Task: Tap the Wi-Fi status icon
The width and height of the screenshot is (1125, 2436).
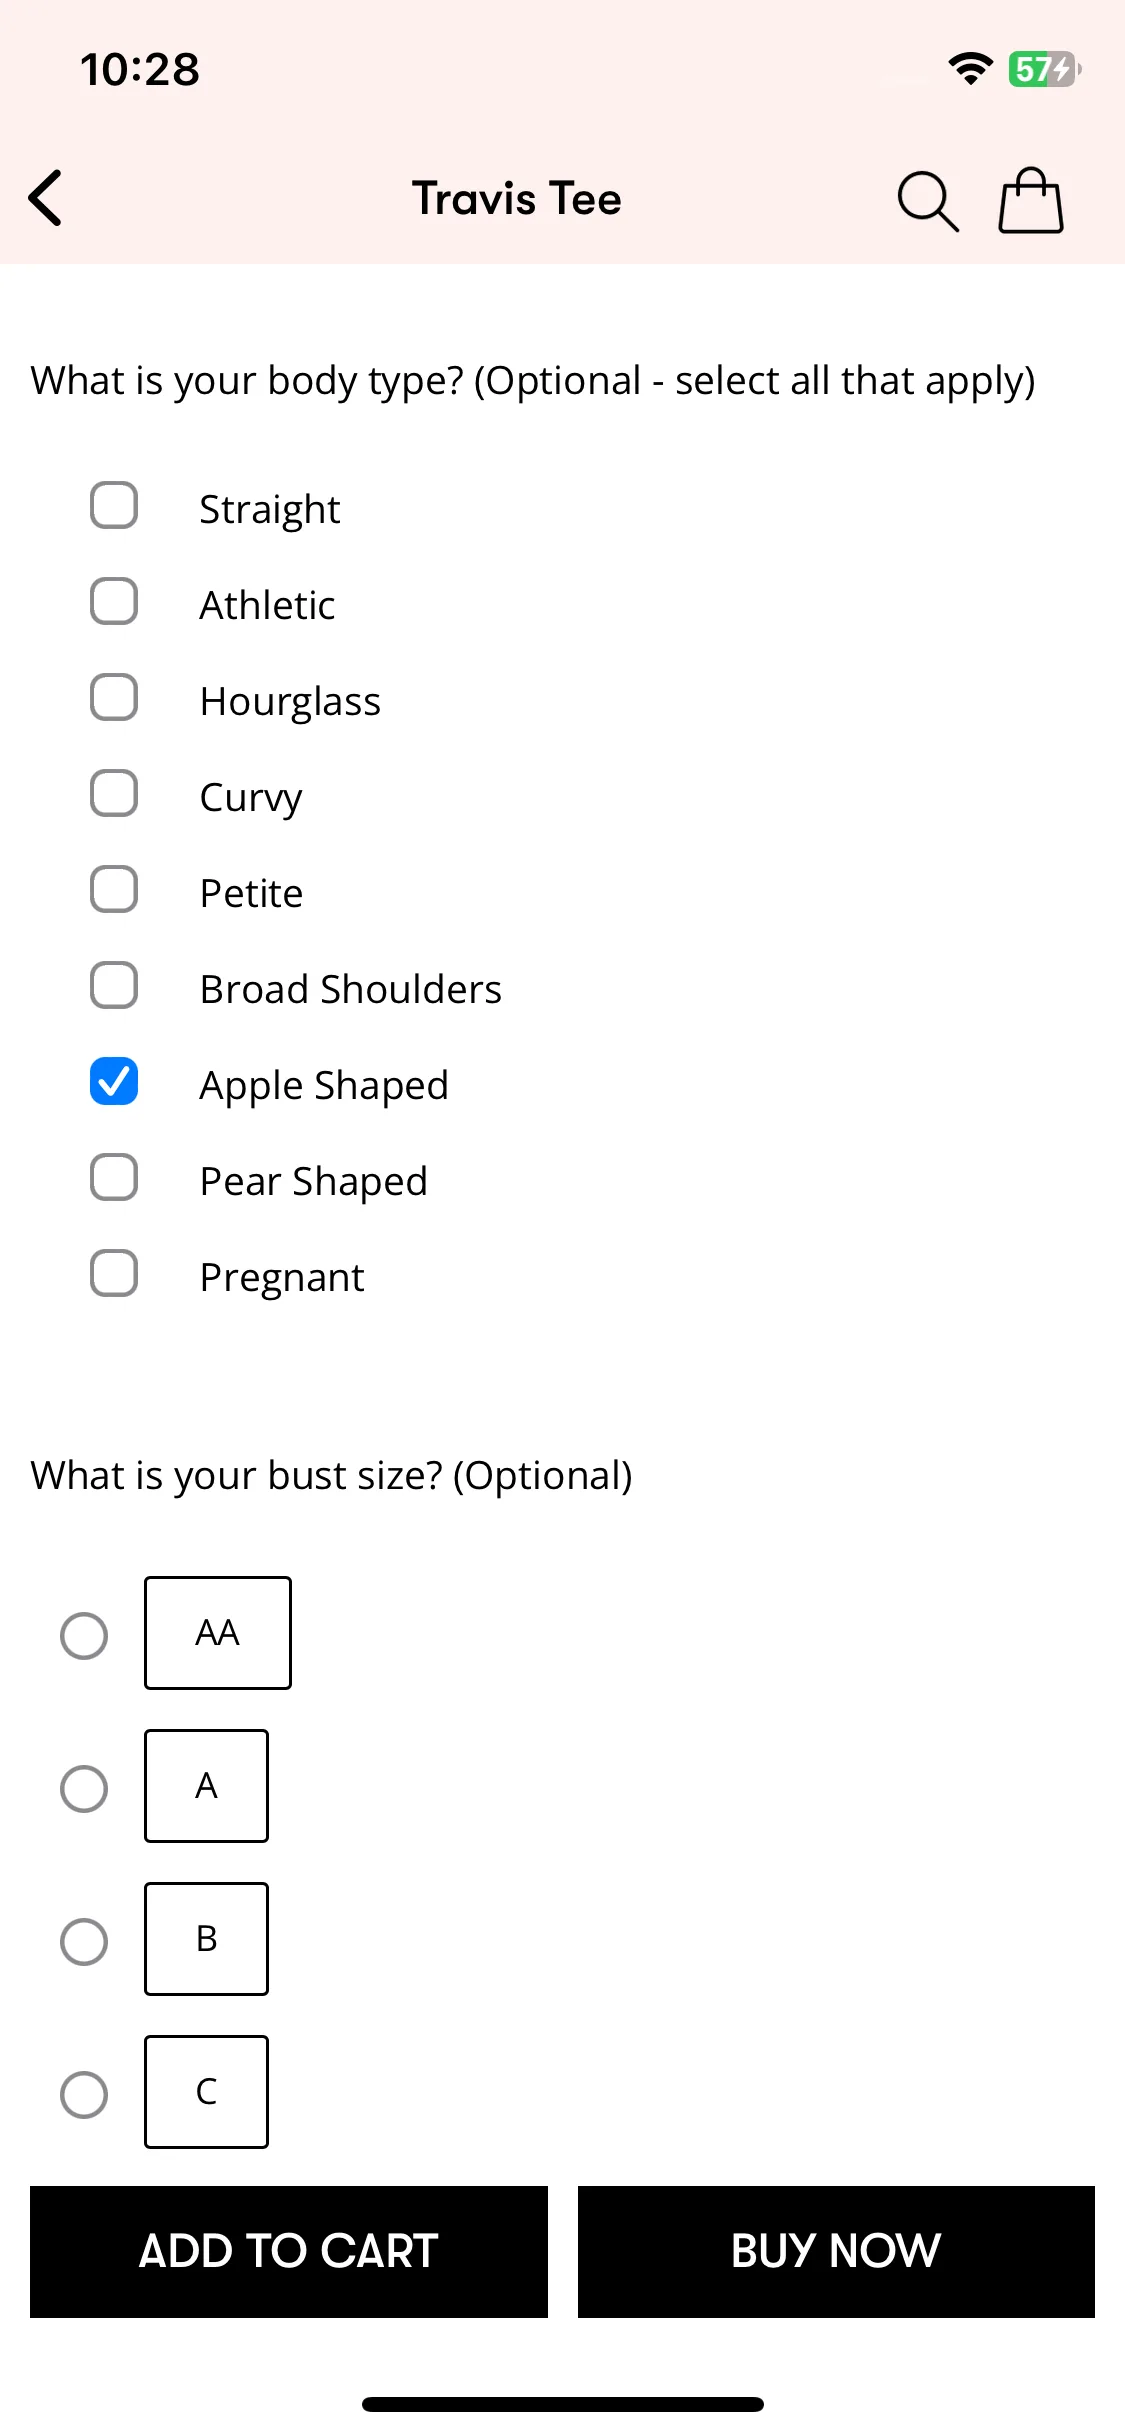Action: click(970, 69)
